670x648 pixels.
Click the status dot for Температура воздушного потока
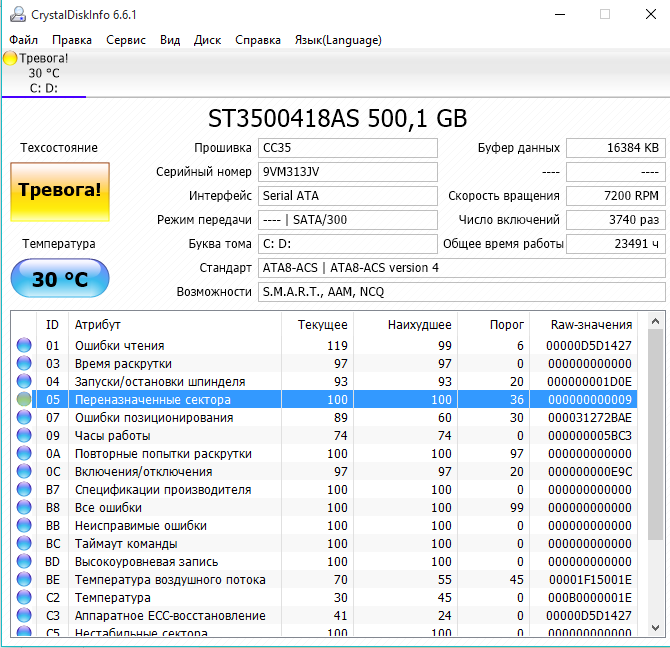click(x=24, y=579)
